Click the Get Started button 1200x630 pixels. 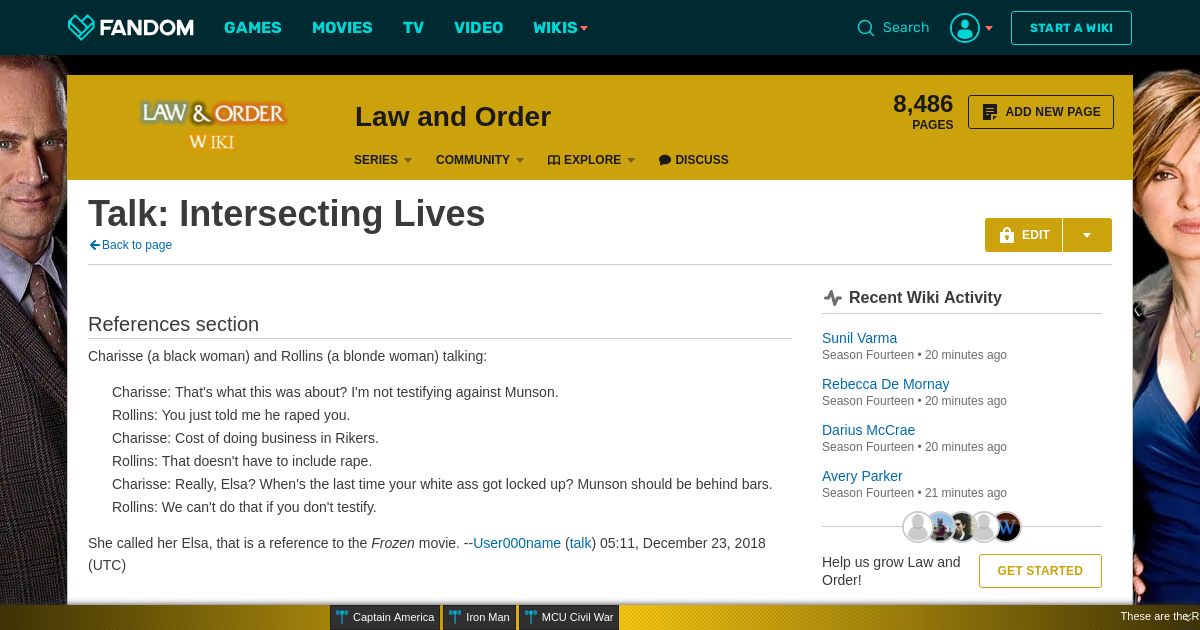[1040, 571]
